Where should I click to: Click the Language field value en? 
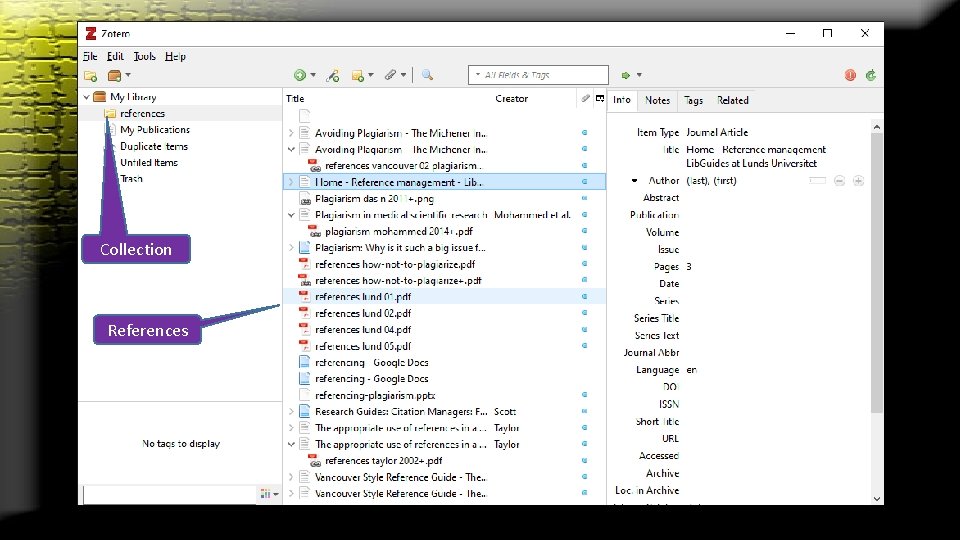[x=691, y=370]
